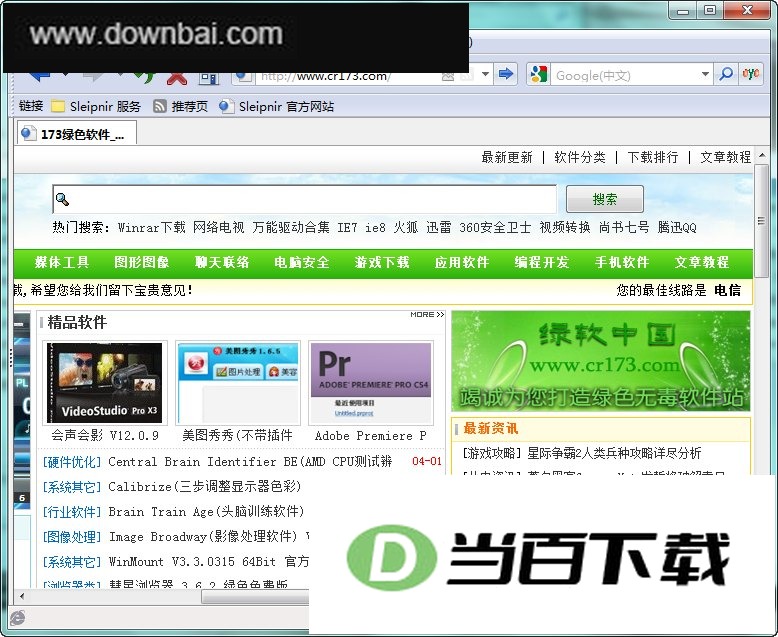778x637 pixels.
Task: Click the 美图秀秀 software thumbnail
Action: pos(238,382)
